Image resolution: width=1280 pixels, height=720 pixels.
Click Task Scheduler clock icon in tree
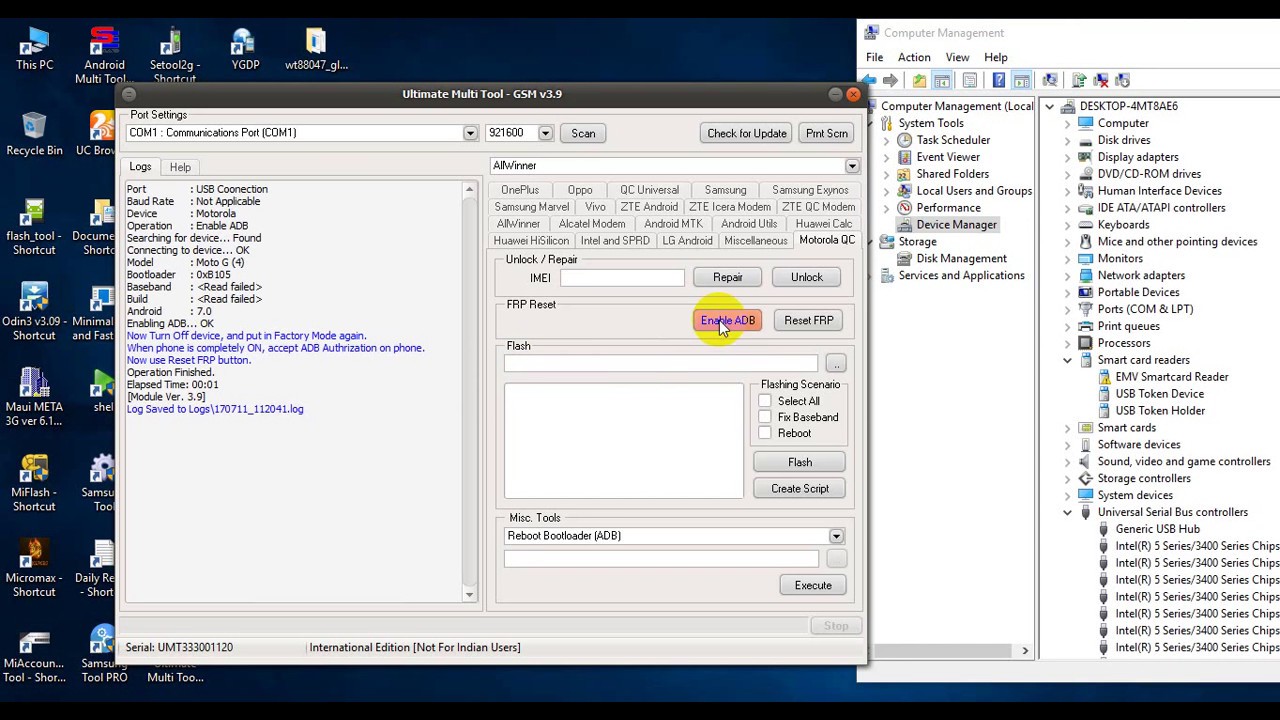pyautogui.click(x=905, y=140)
